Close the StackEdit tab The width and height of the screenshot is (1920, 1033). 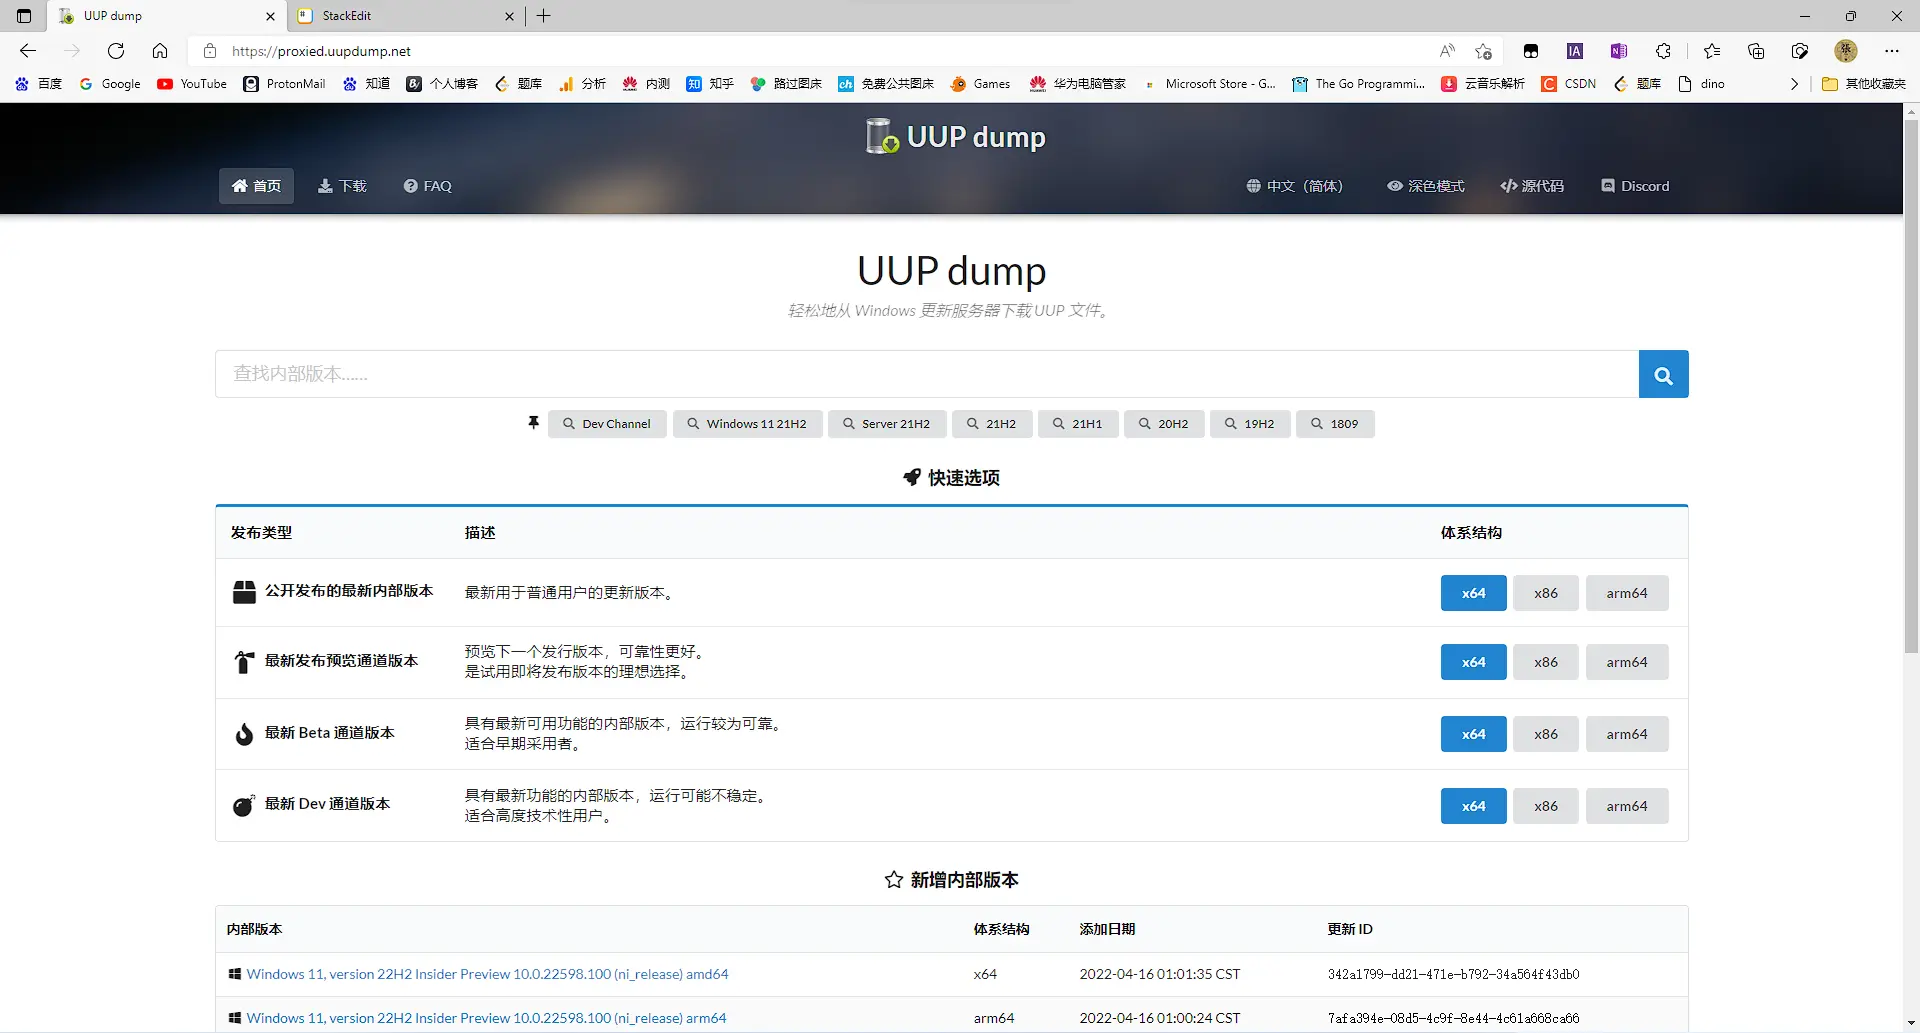click(x=509, y=16)
